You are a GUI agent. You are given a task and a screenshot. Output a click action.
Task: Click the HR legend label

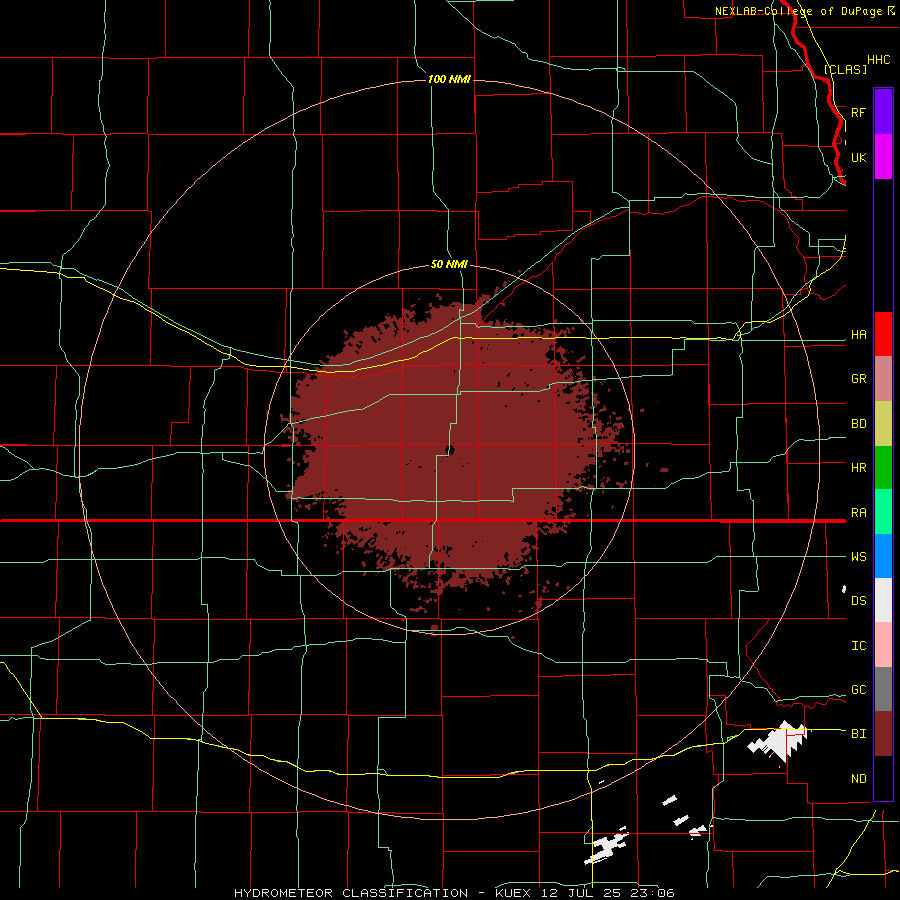858,467
